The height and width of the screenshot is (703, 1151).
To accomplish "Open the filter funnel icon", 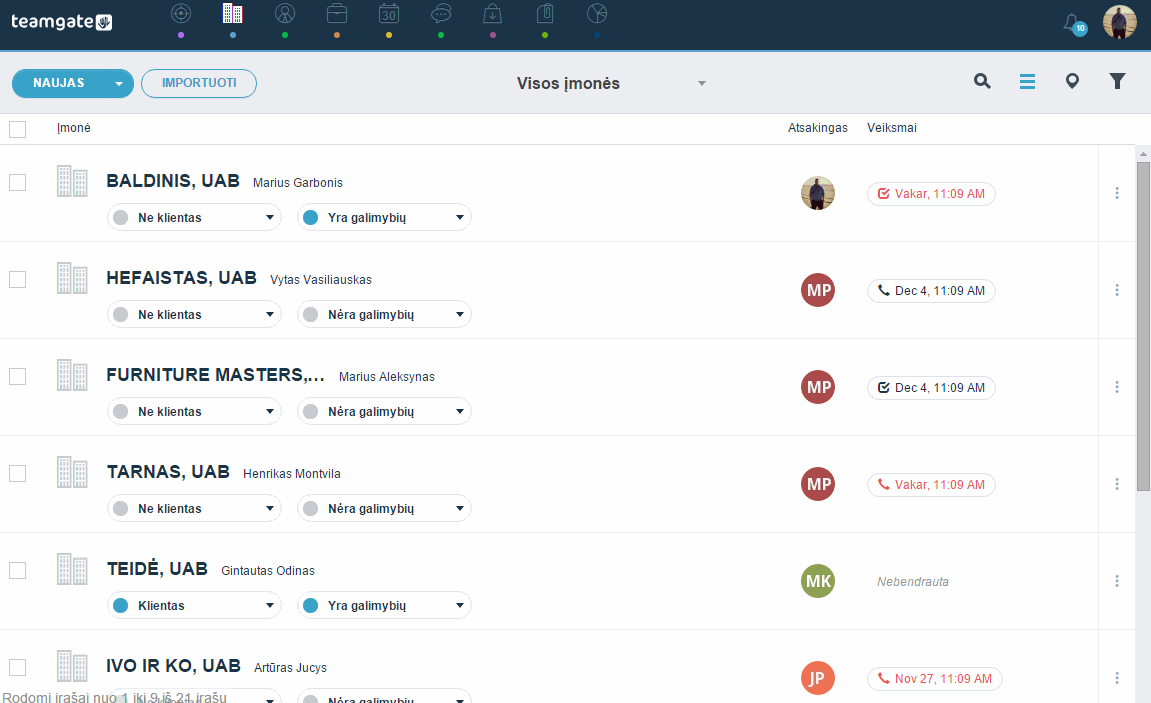I will [1117, 81].
